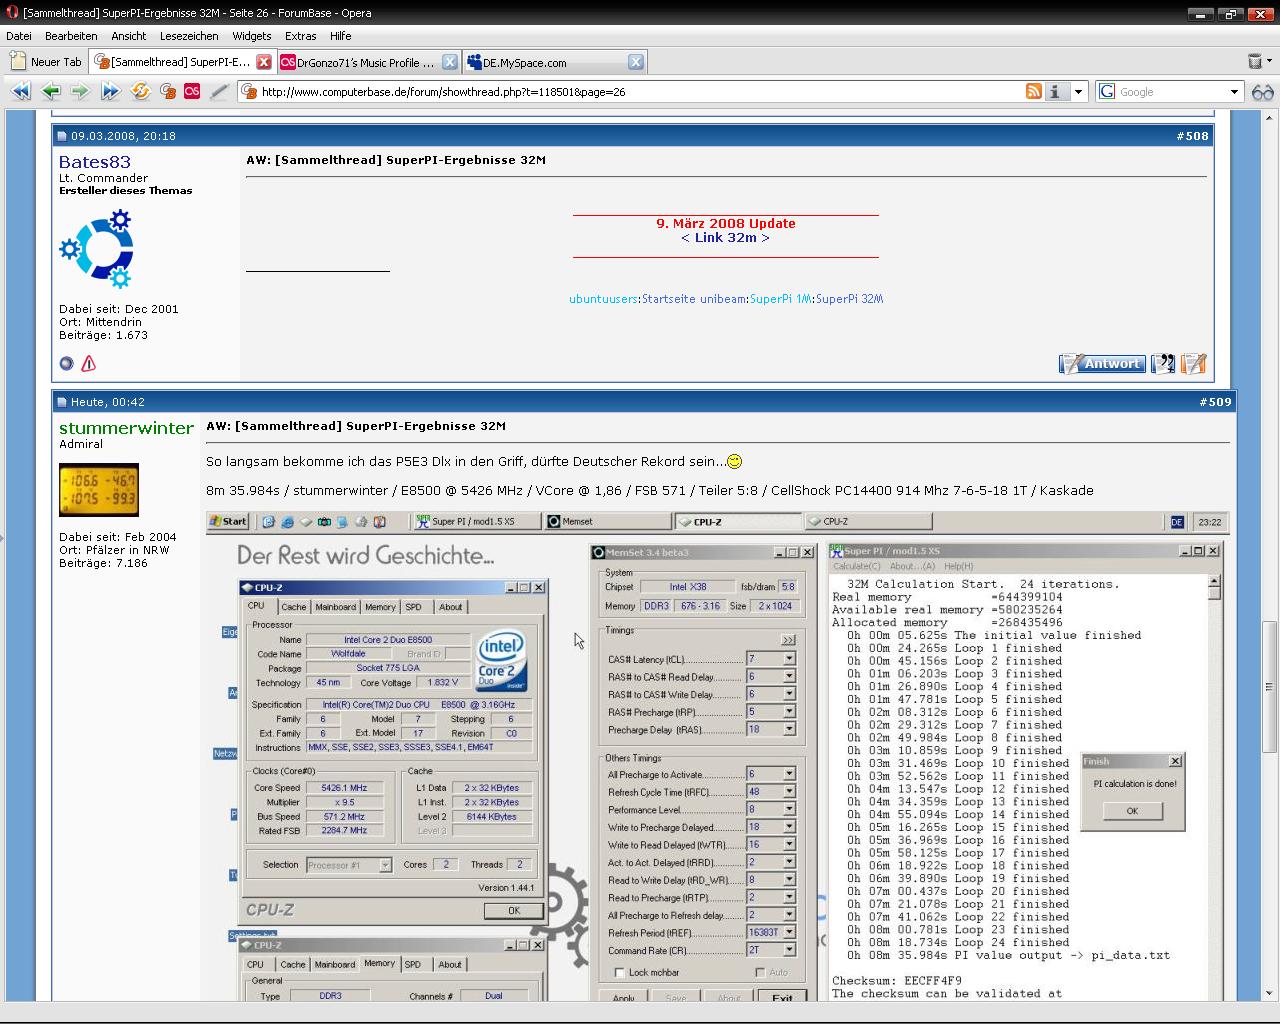
Task: Click the Rewind navigation icon
Action: pos(21,91)
